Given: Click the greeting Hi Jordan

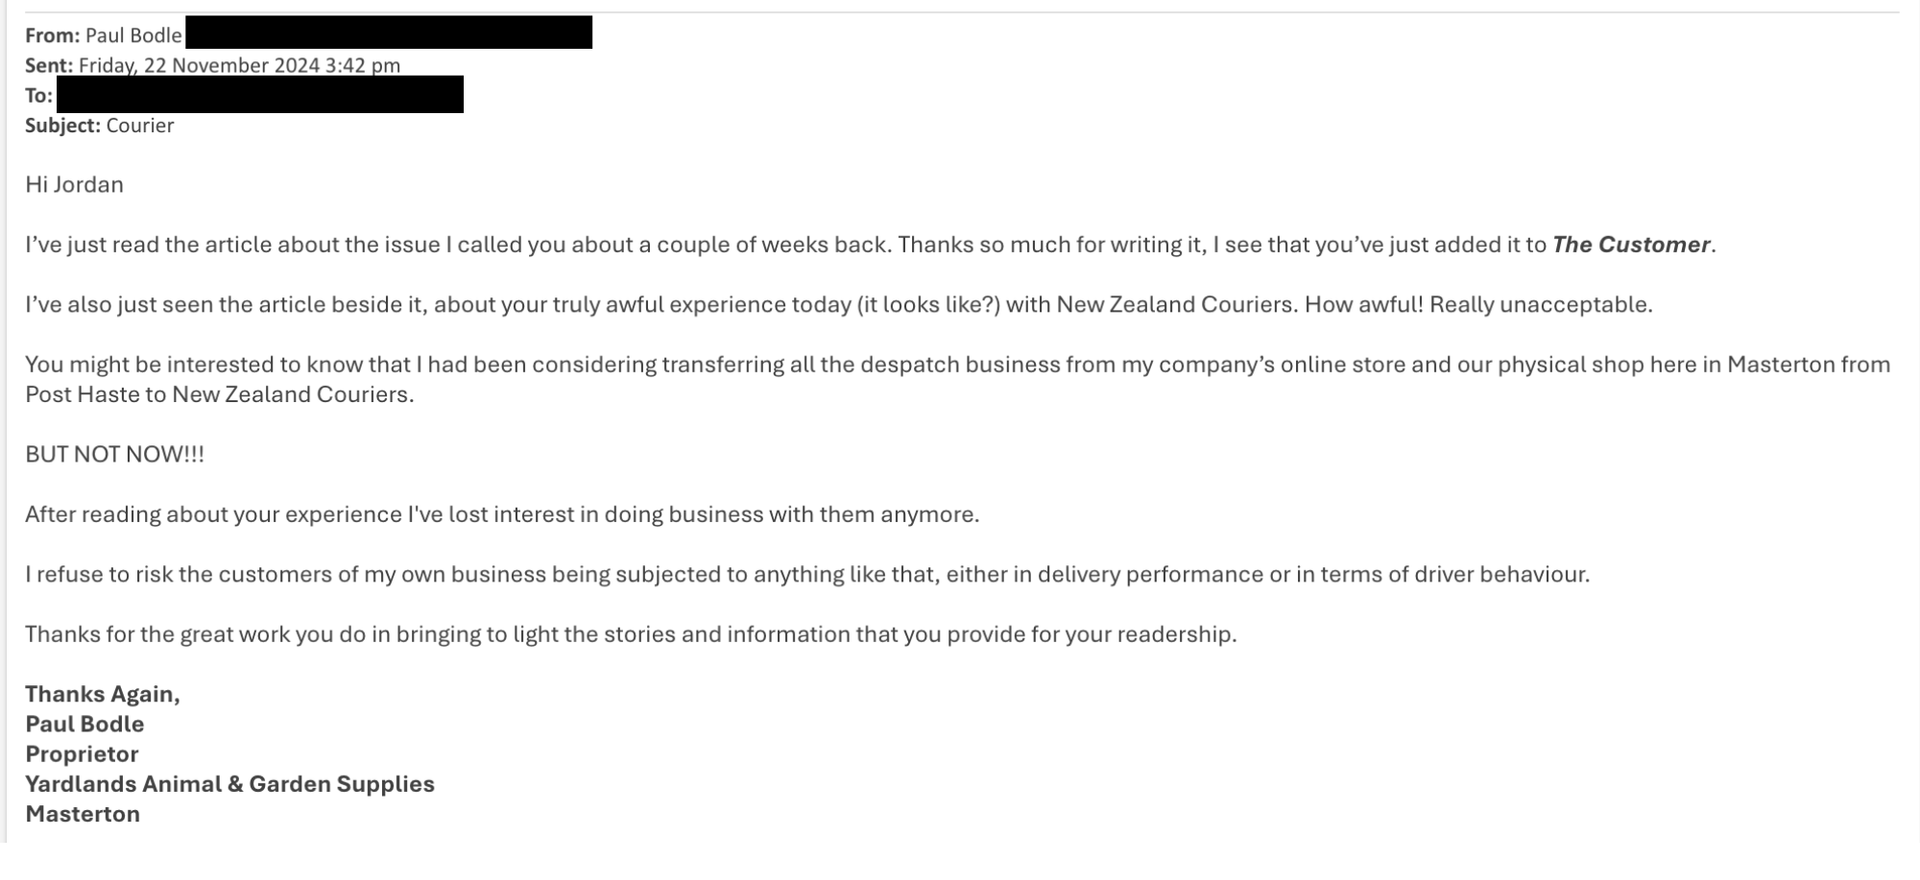Looking at the screenshot, I should (74, 185).
